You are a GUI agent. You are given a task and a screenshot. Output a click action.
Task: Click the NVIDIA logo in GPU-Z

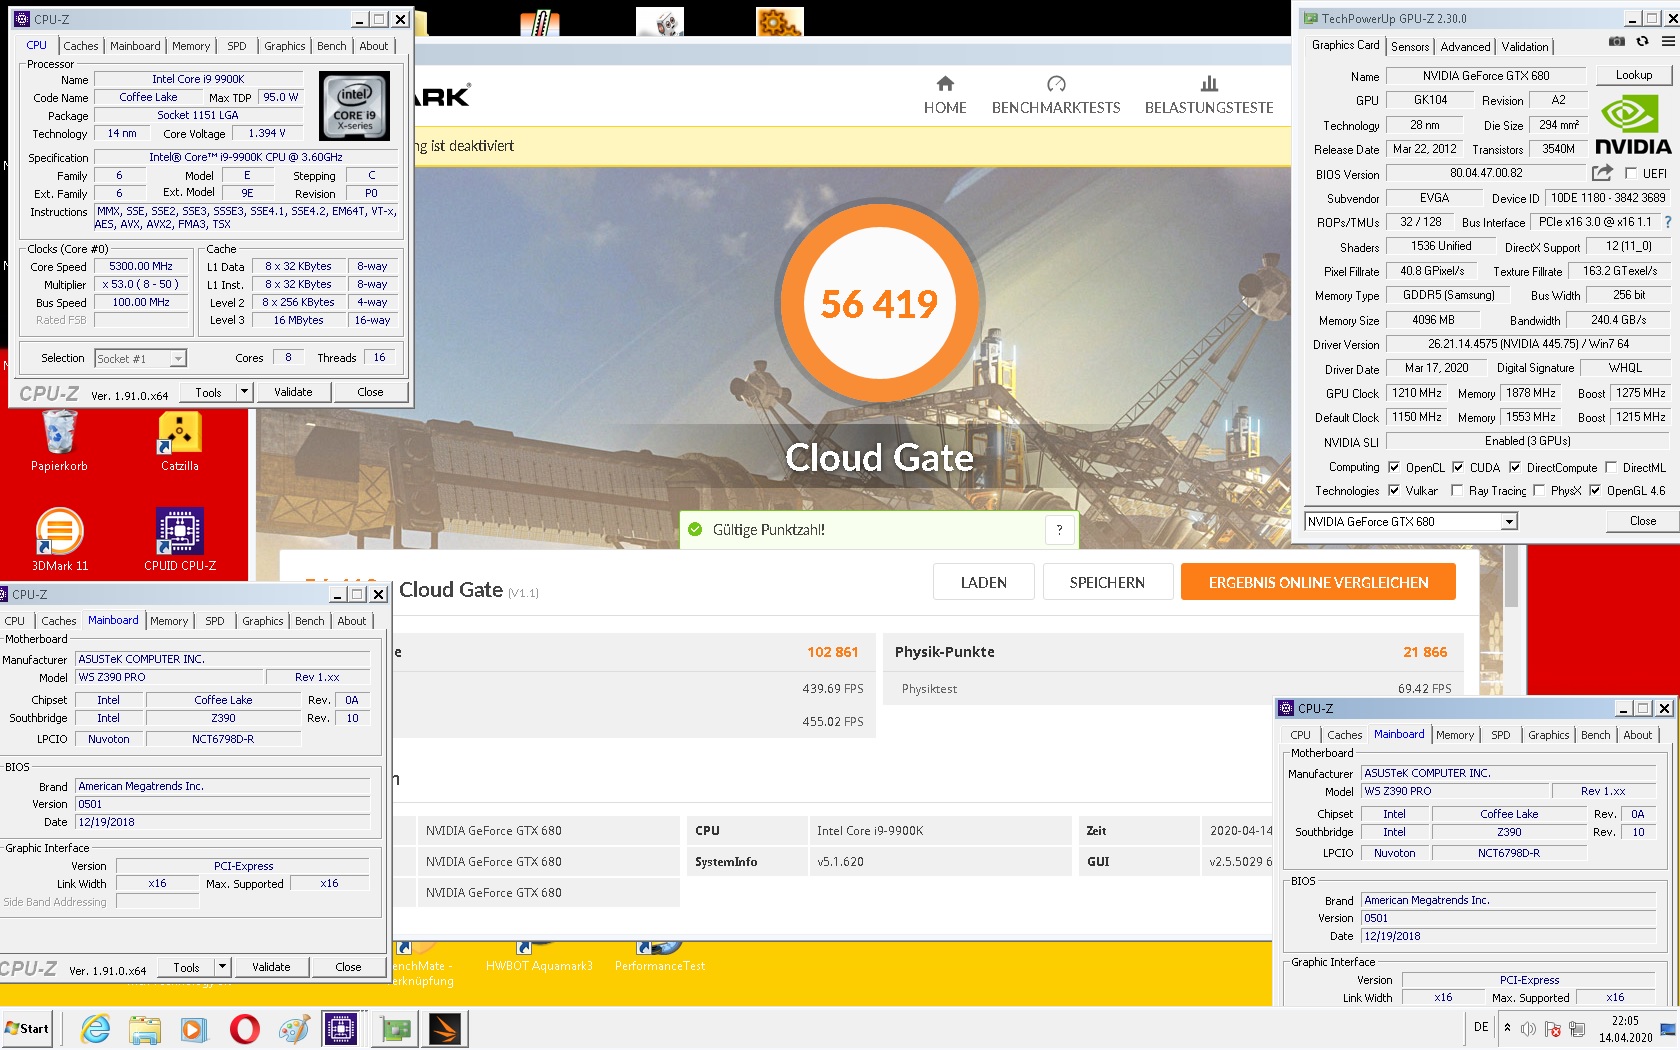click(x=1633, y=125)
